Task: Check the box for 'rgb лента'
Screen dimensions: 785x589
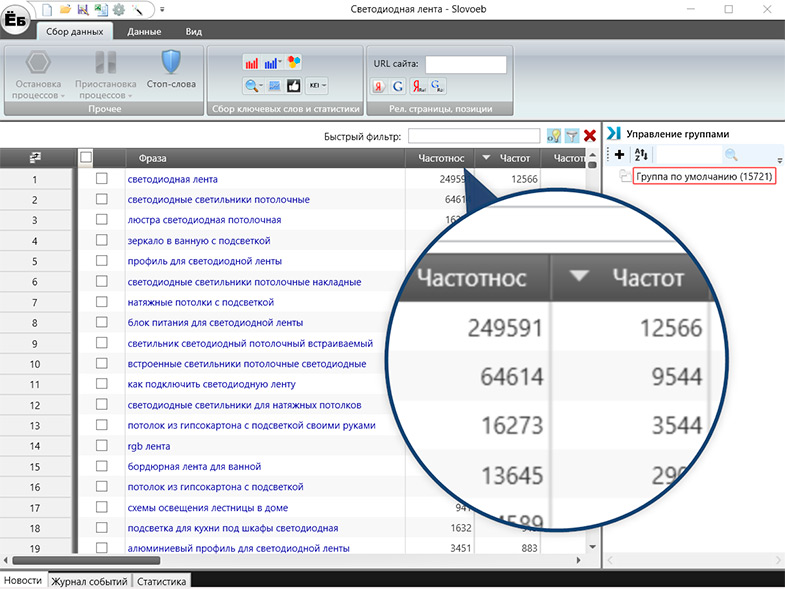Action: (102, 445)
